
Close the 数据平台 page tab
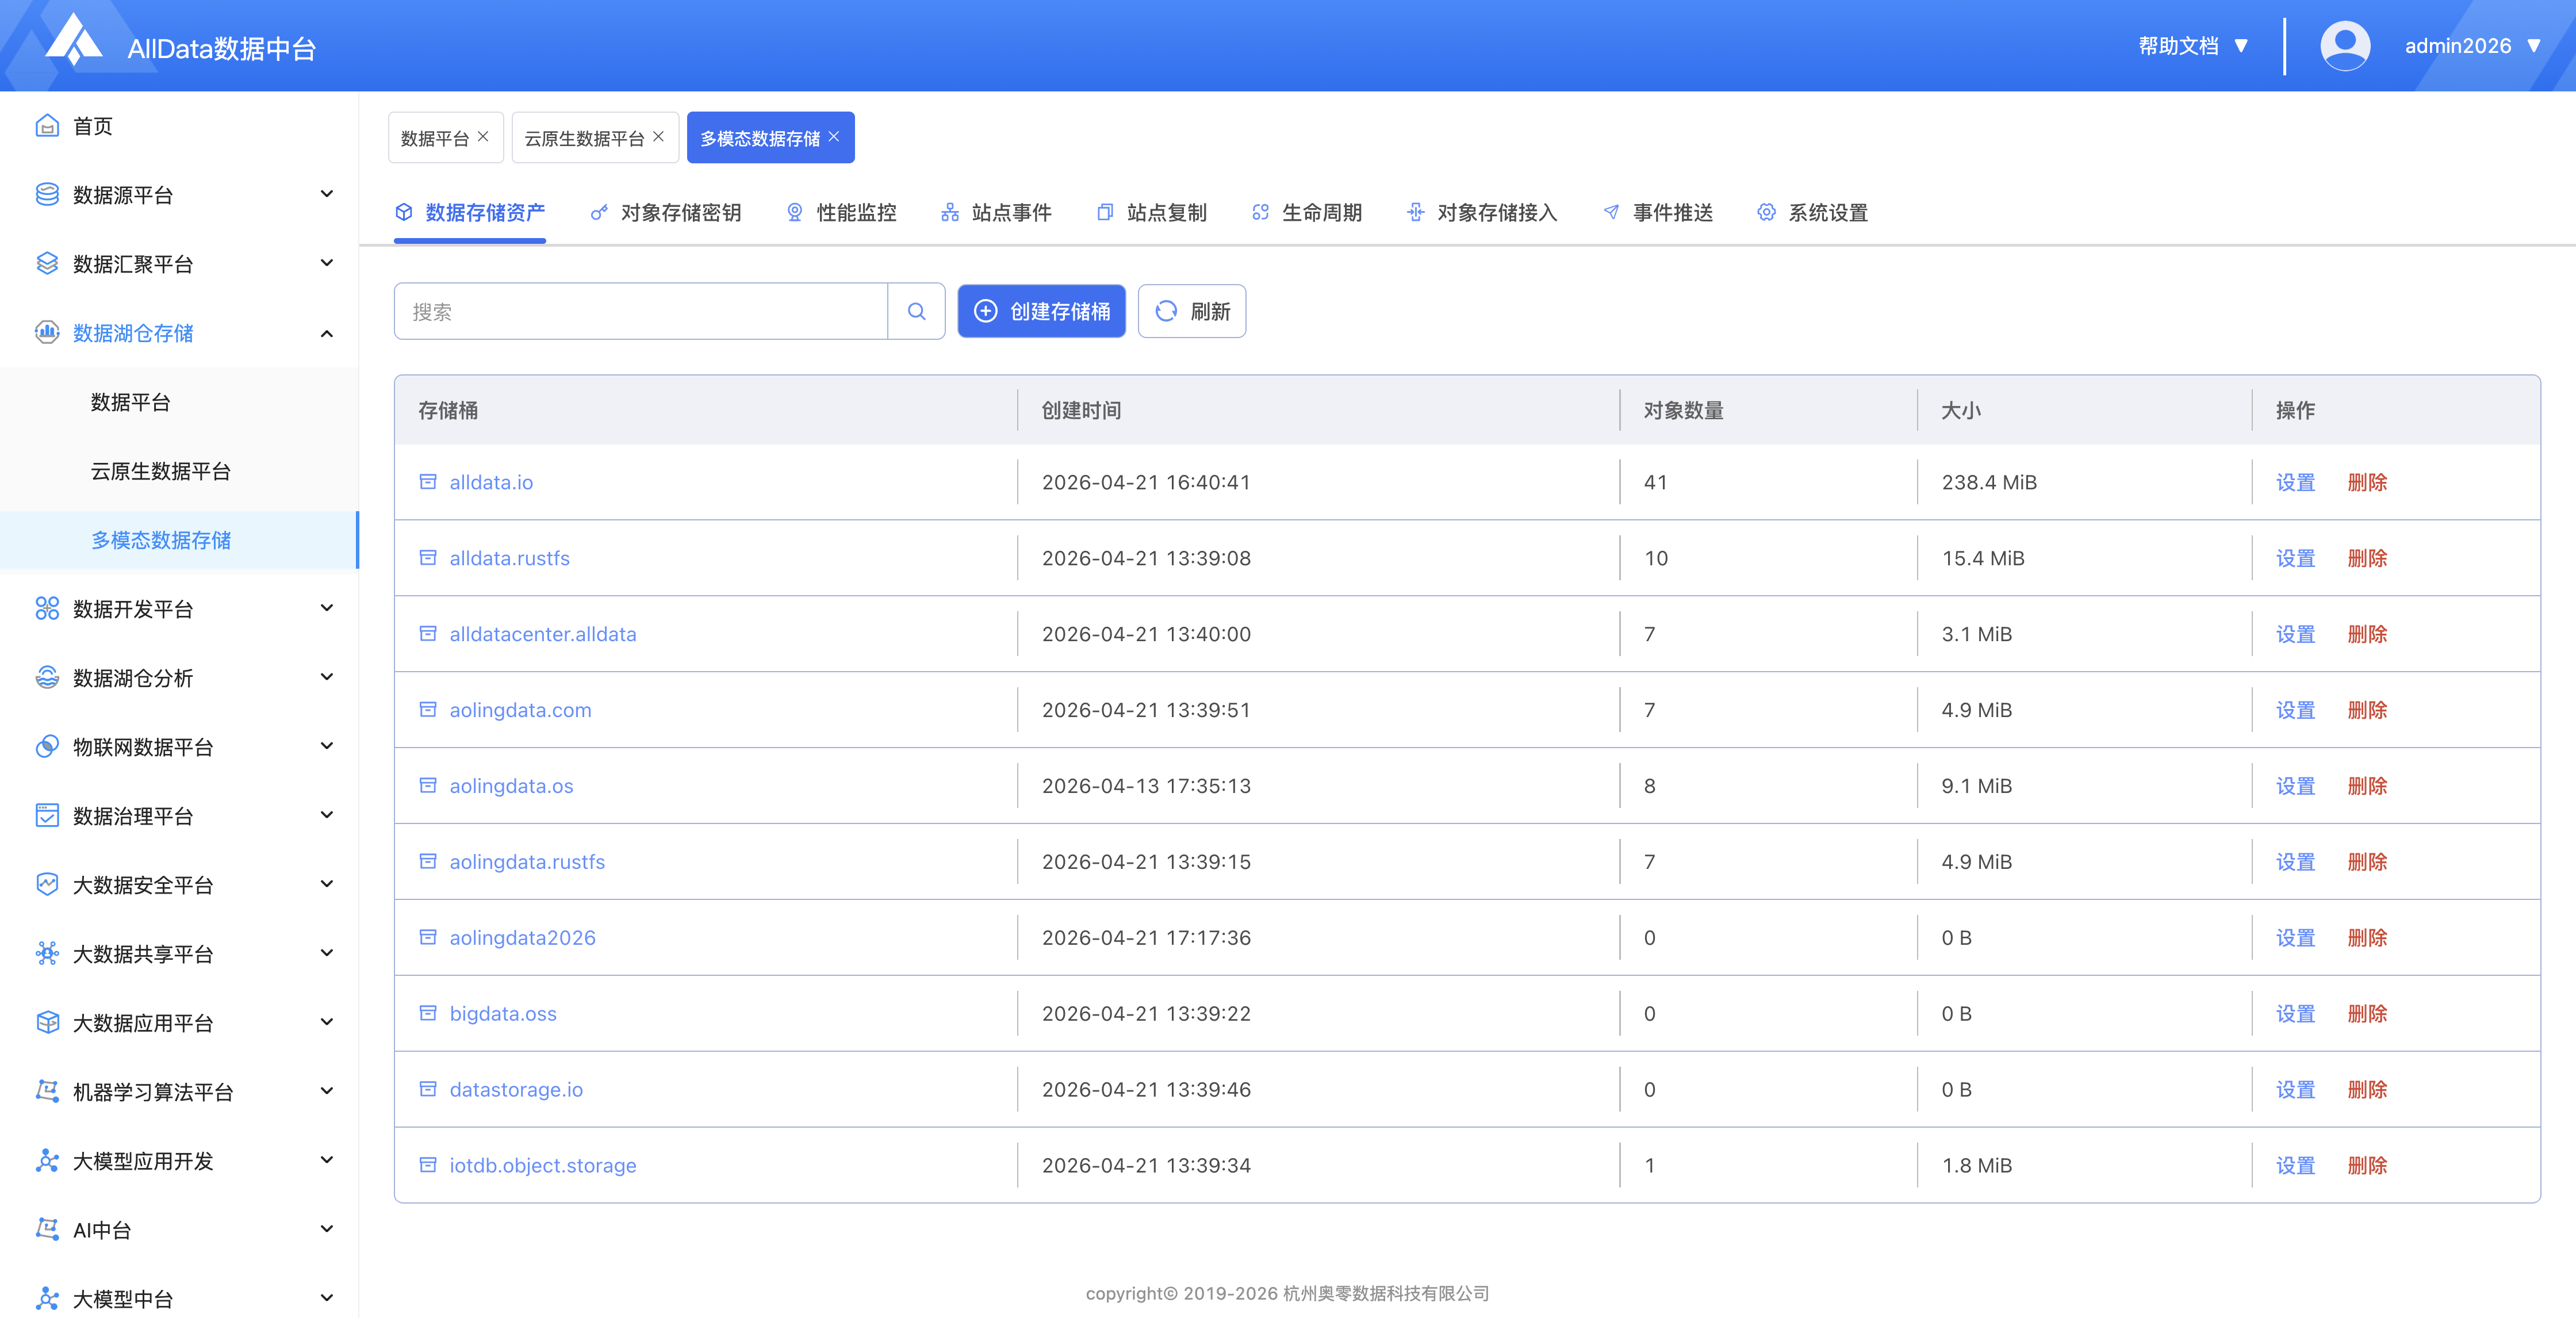click(x=483, y=137)
